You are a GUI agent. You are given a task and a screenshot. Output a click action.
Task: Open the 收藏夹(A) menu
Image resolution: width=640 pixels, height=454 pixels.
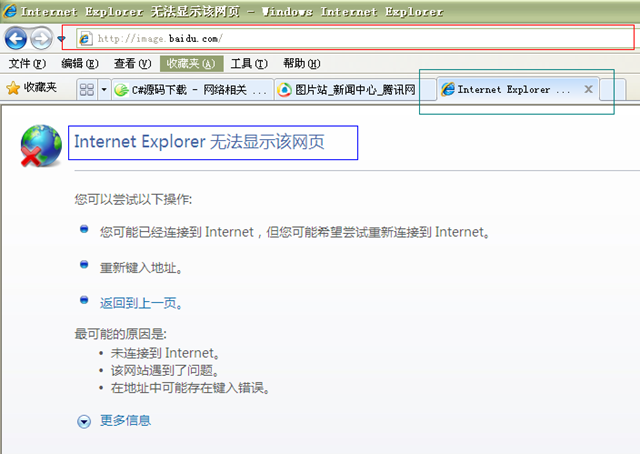191,64
